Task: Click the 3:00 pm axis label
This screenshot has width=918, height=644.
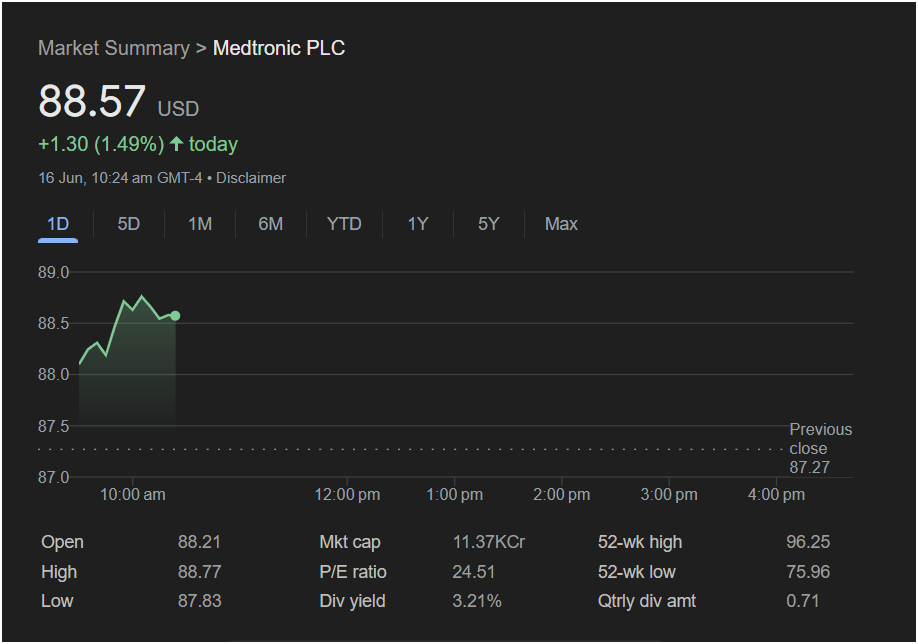Action: coord(669,495)
